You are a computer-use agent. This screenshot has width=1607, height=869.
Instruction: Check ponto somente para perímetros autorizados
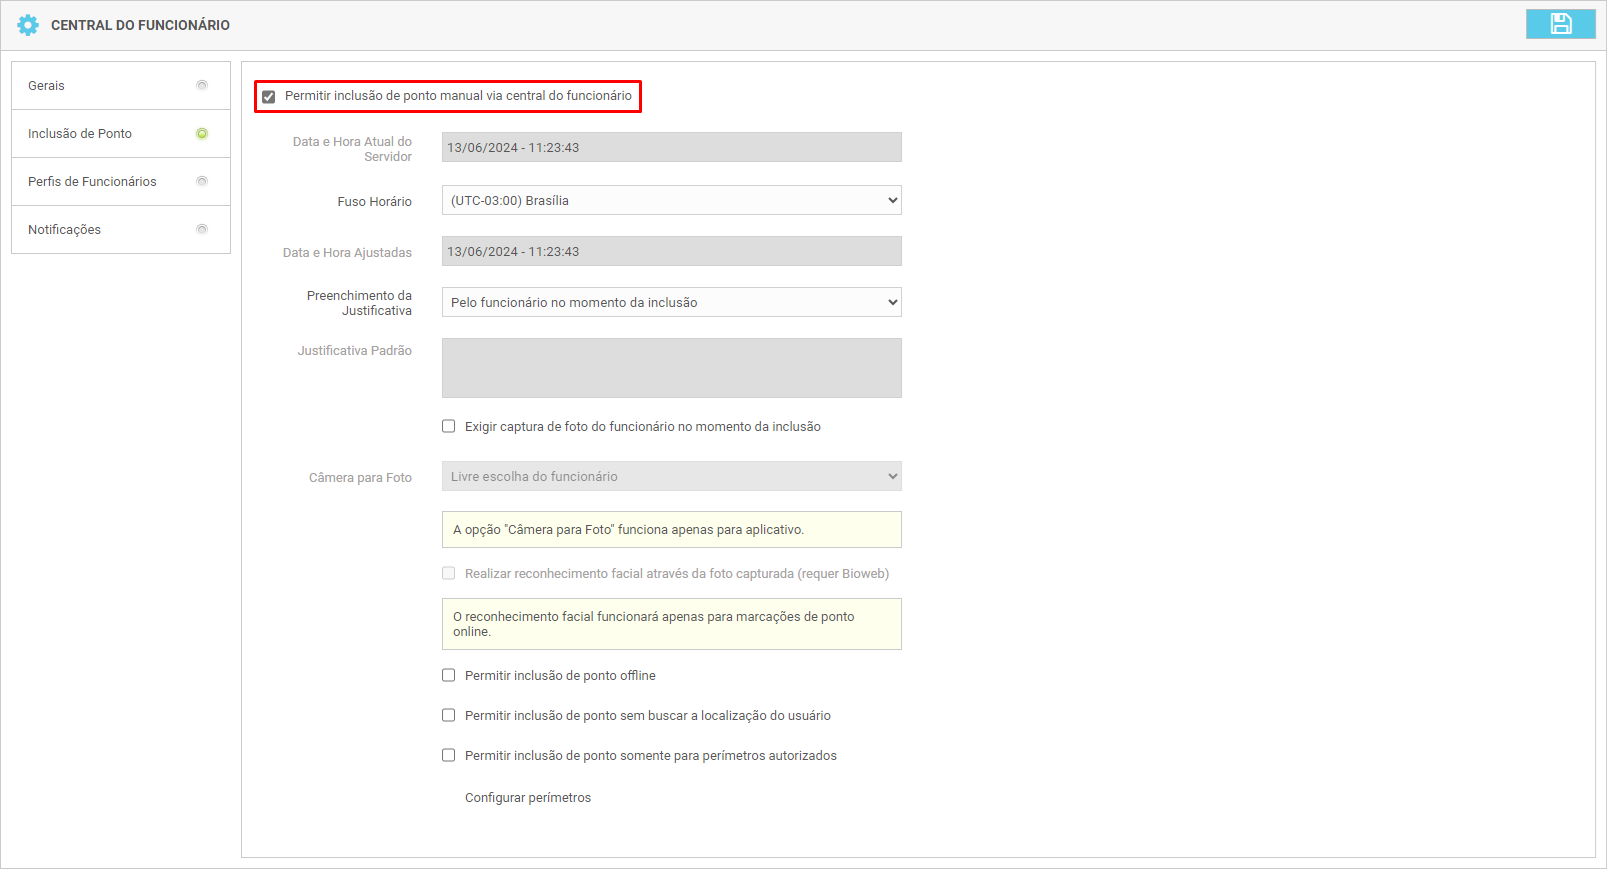pyautogui.click(x=449, y=755)
